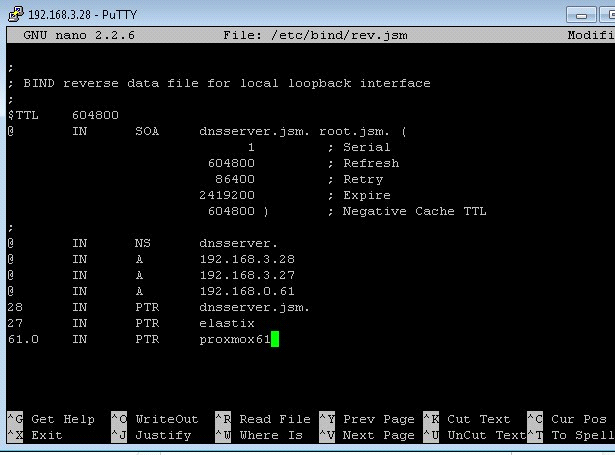This screenshot has height=455, width=615.
Task: Click the 'PTR' type on elastix line
Action: click(x=147, y=323)
